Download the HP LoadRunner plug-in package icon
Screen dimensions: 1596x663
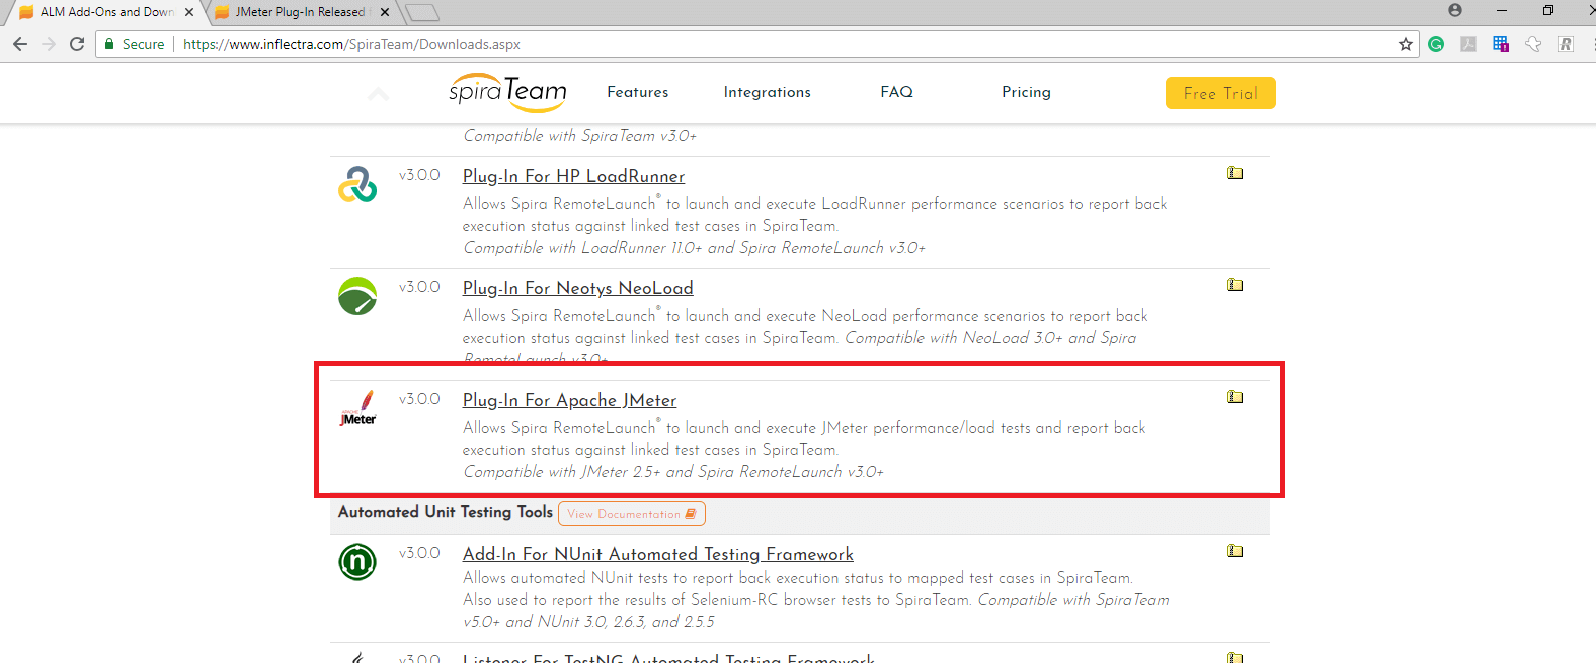coord(1235,173)
